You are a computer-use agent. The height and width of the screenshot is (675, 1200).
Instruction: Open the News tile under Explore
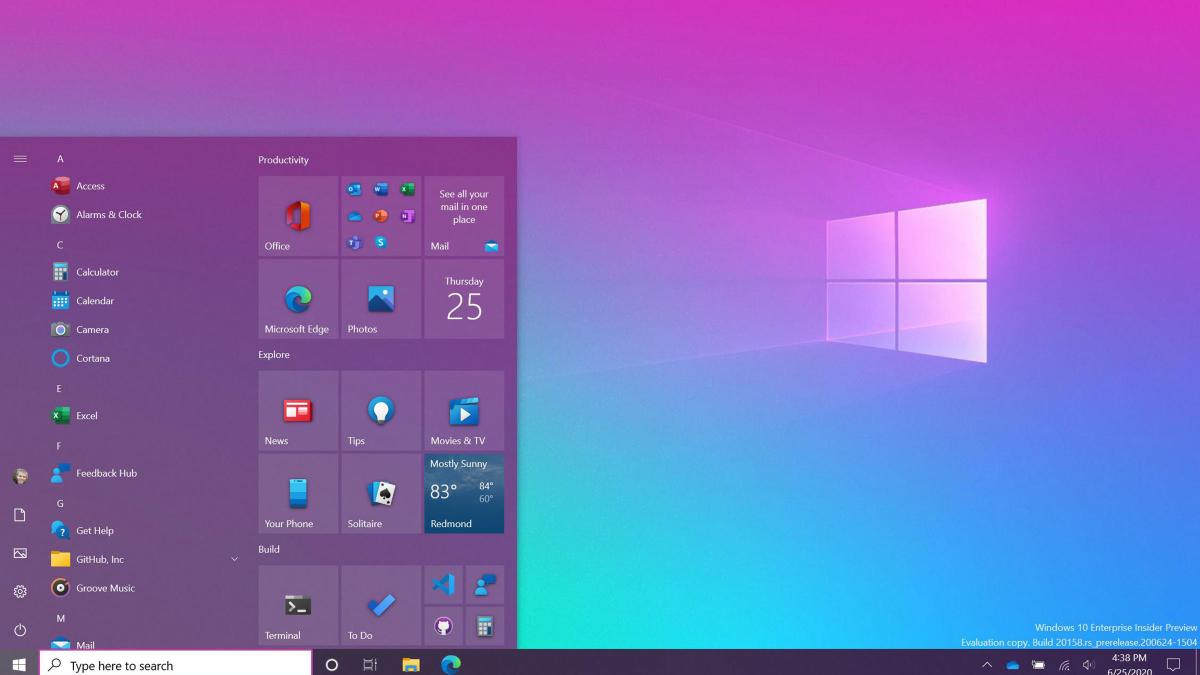pyautogui.click(x=297, y=410)
